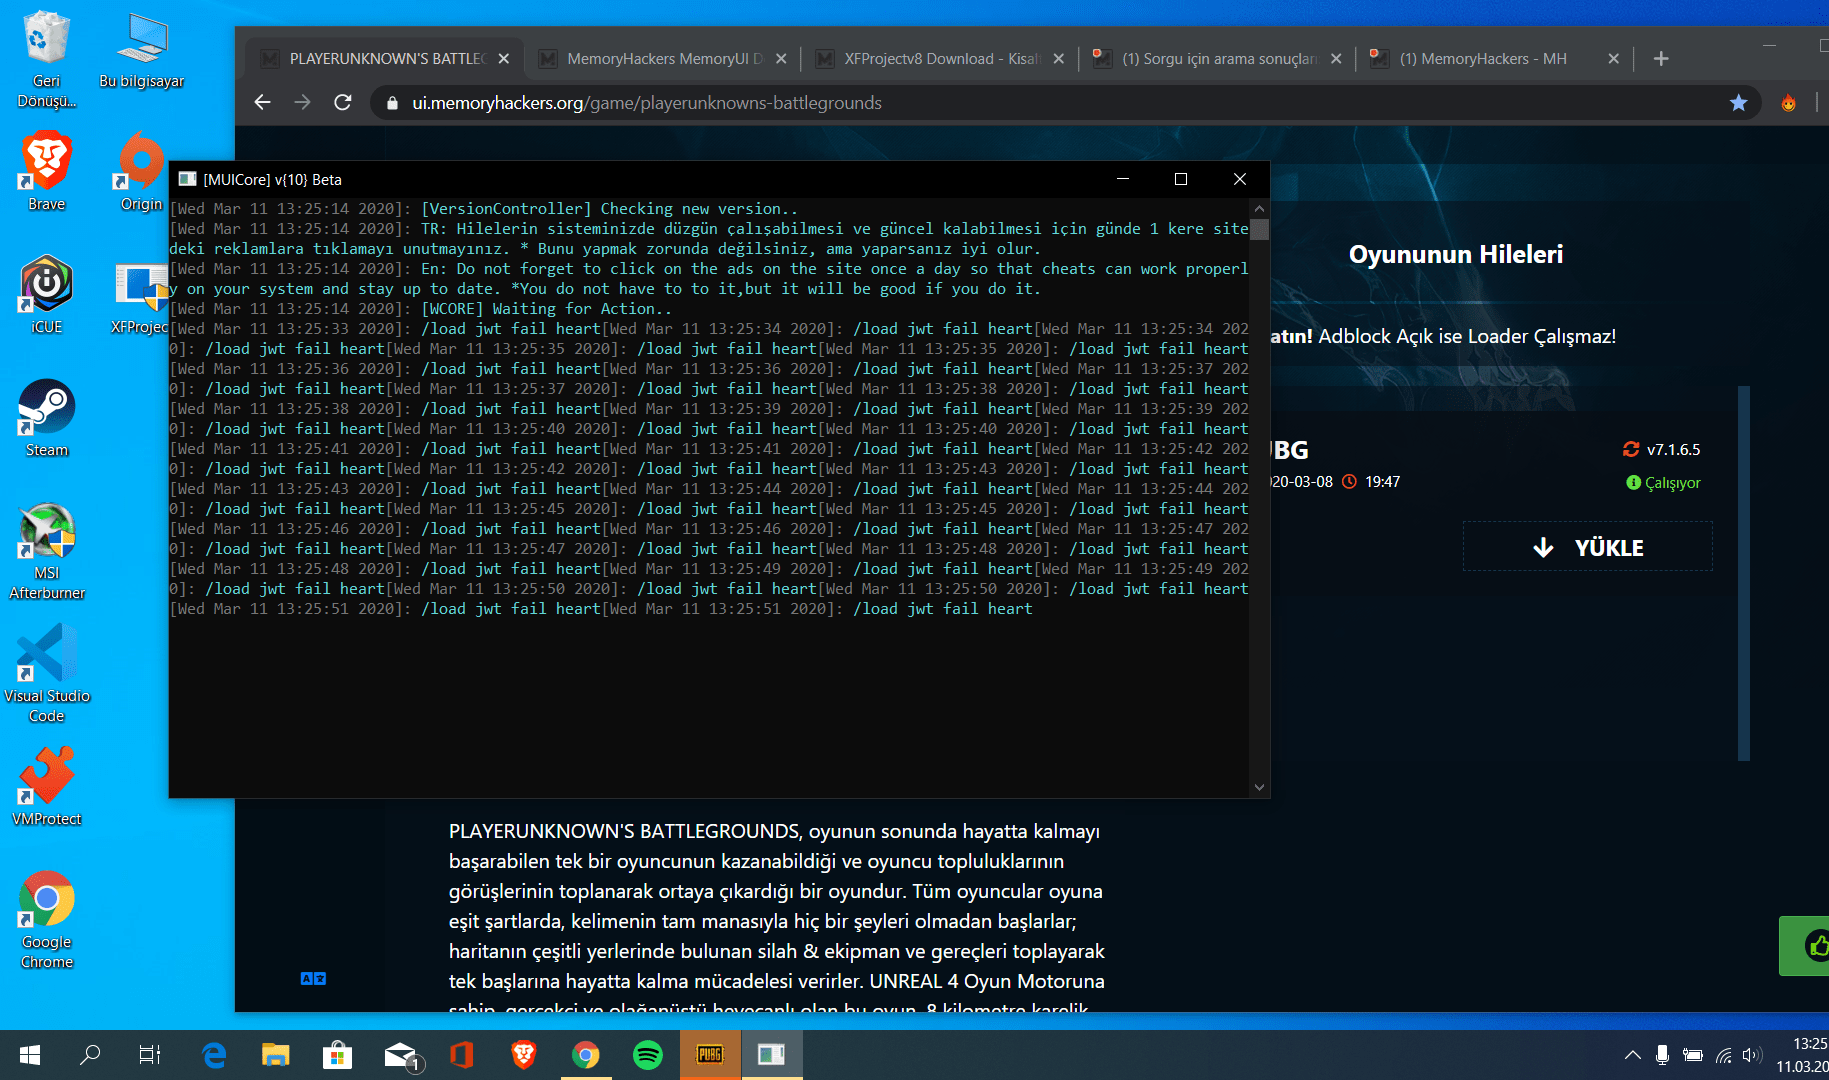
Task: Open Bu bilgisayar desktop icon
Action: coord(142,50)
